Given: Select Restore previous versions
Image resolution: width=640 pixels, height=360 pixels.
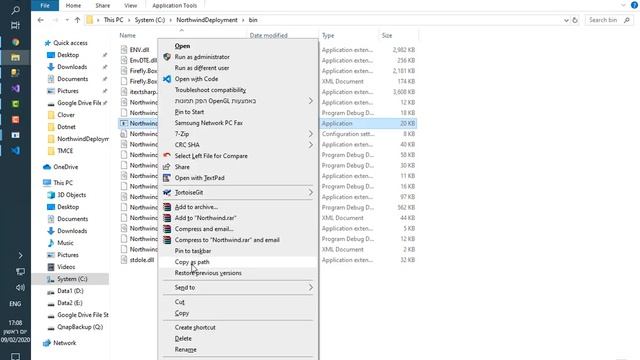Looking at the screenshot, I should [208, 273].
